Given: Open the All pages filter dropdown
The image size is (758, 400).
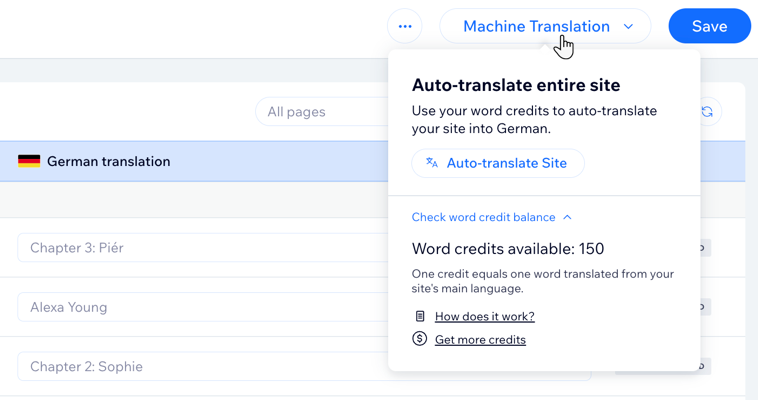Looking at the screenshot, I should [x=322, y=112].
